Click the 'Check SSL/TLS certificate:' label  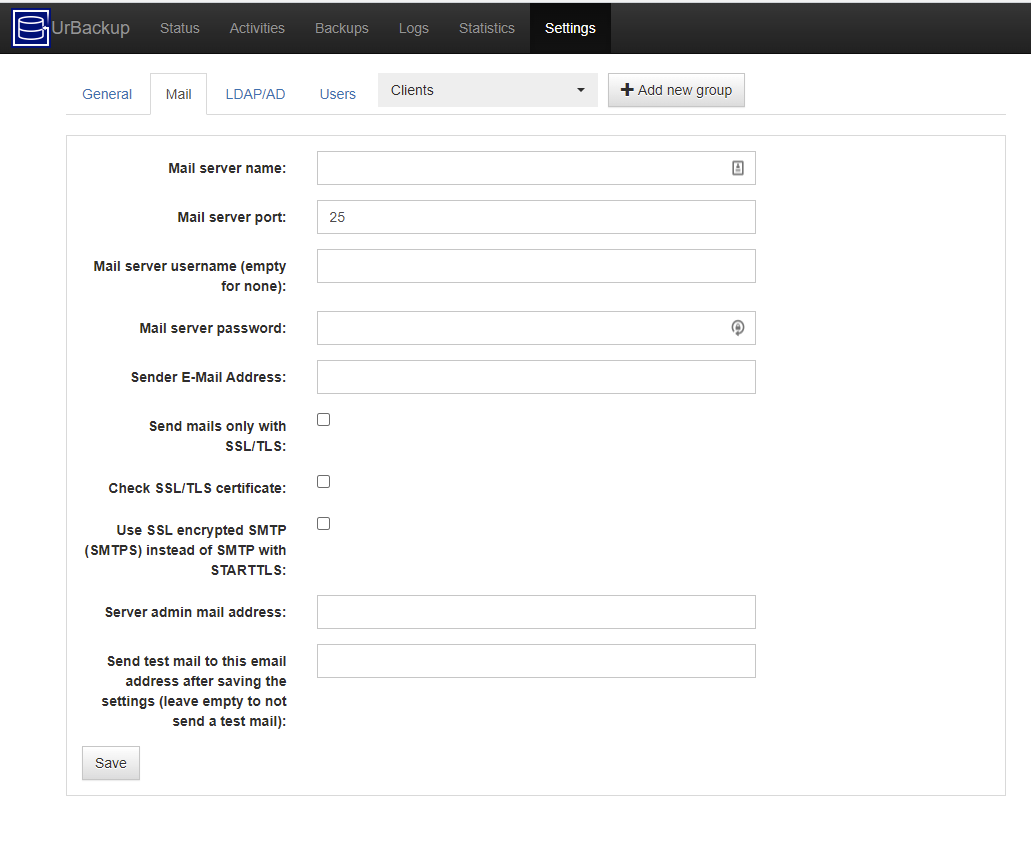(197, 488)
